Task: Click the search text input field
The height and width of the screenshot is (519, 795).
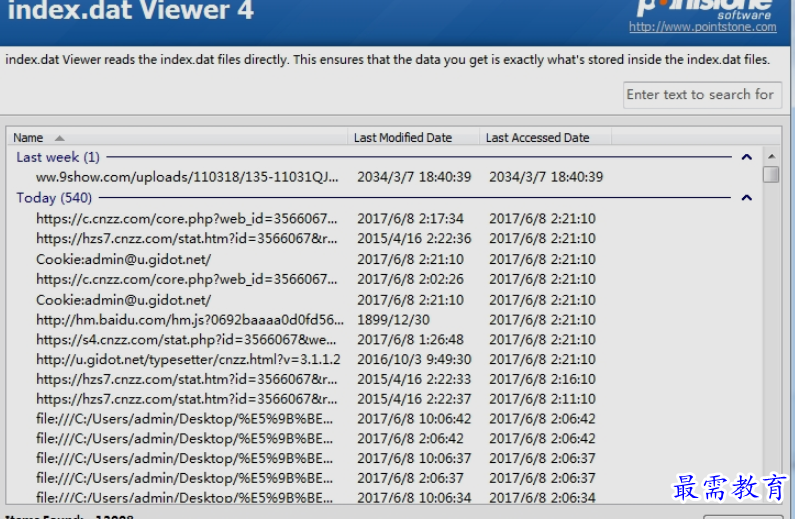Action: click(702, 95)
